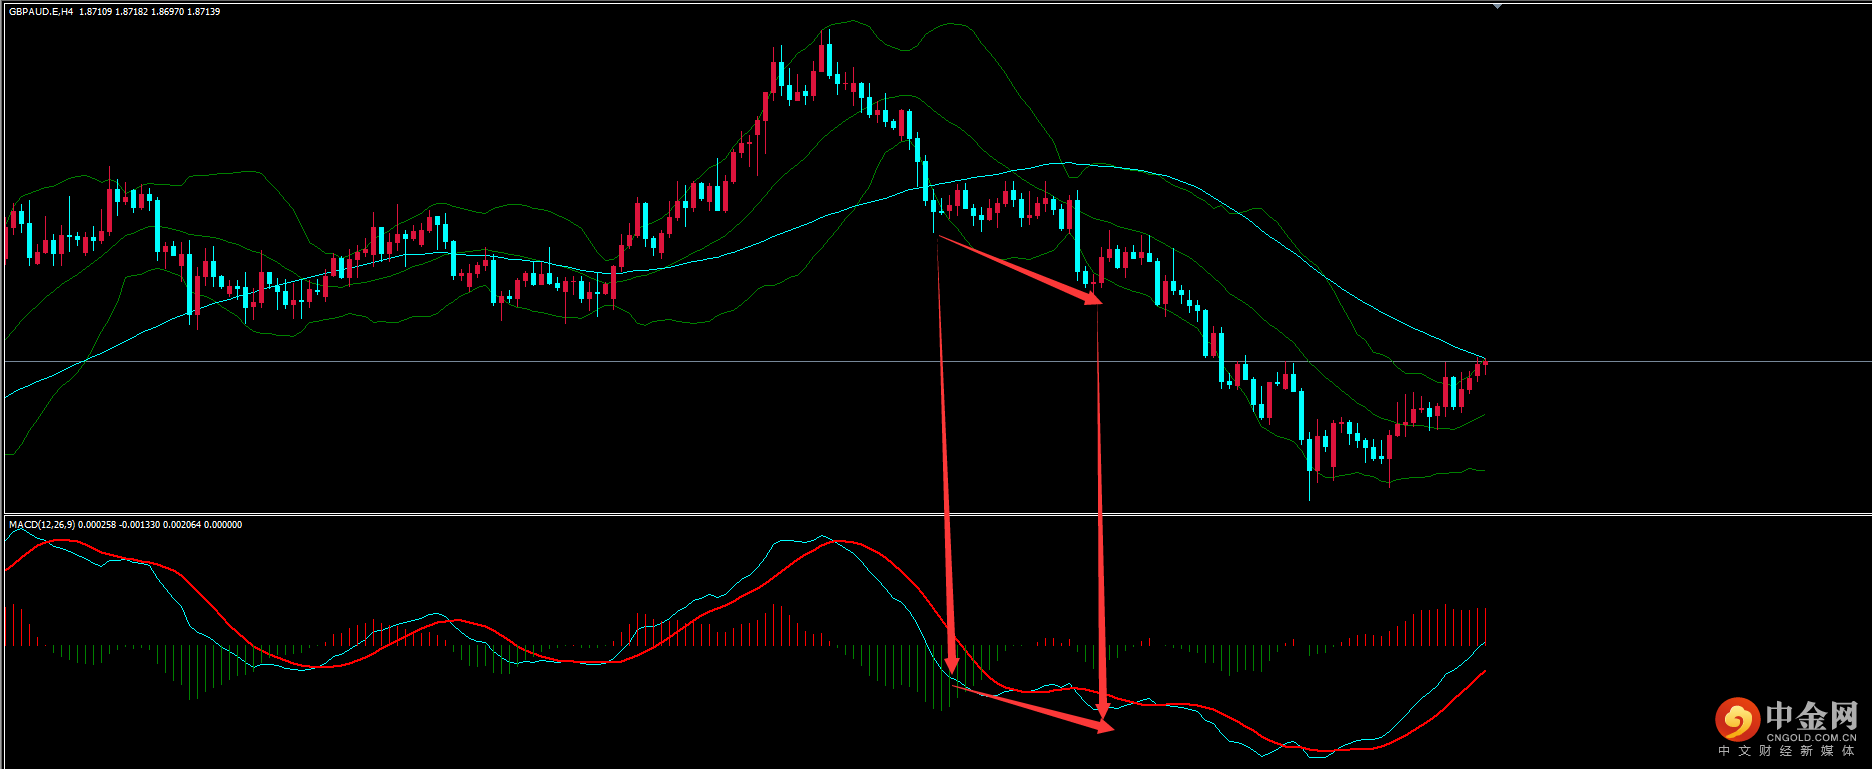The width and height of the screenshot is (1872, 769).
Task: Click the open price value 1.87109
Action: coord(96,12)
